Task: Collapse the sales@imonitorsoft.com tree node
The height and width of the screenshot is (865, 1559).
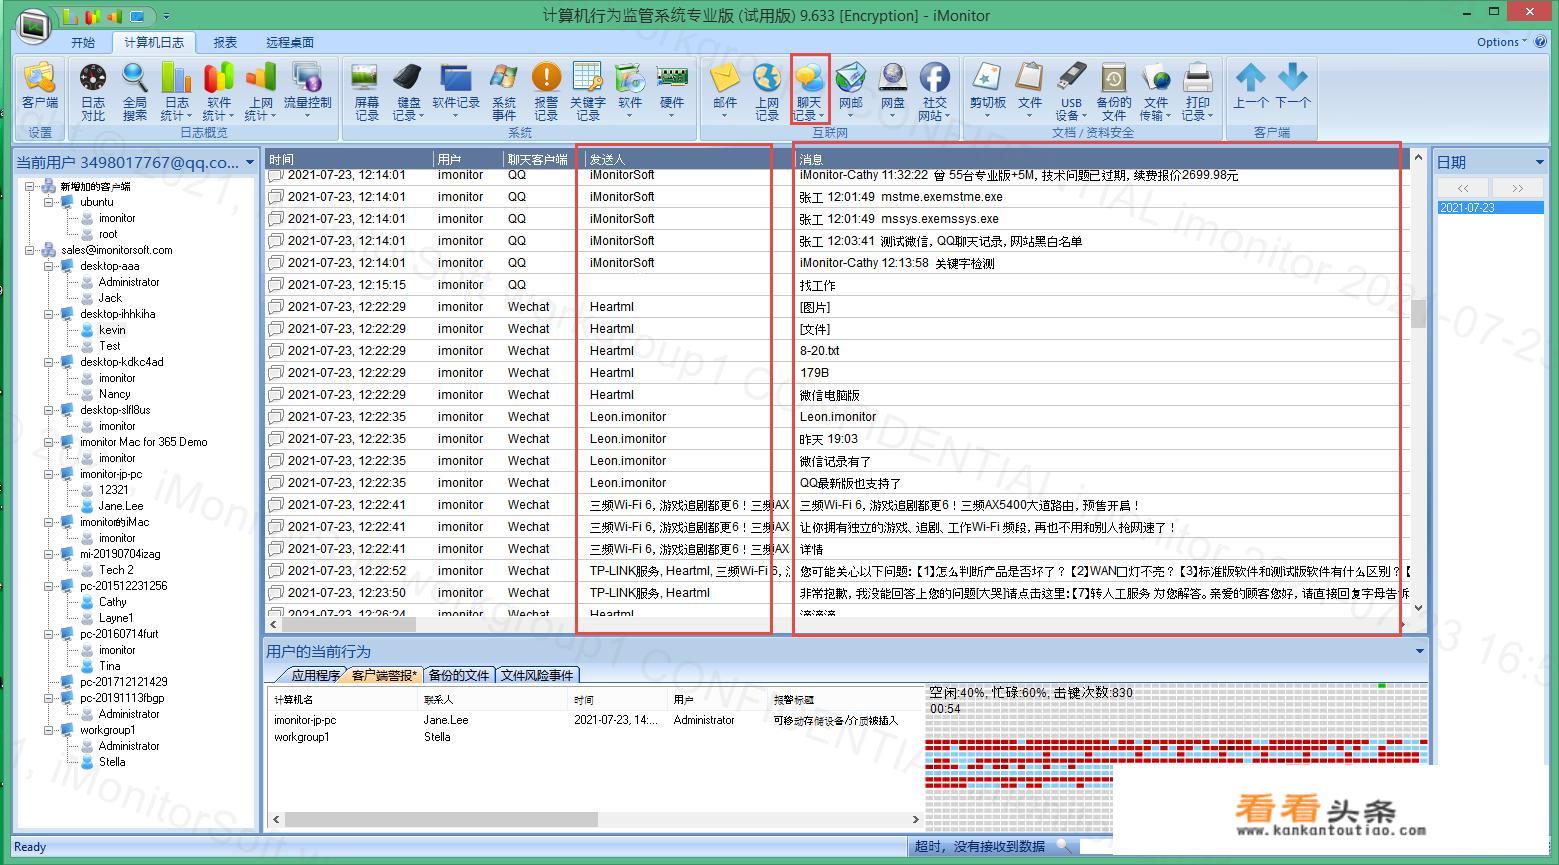Action: point(30,250)
